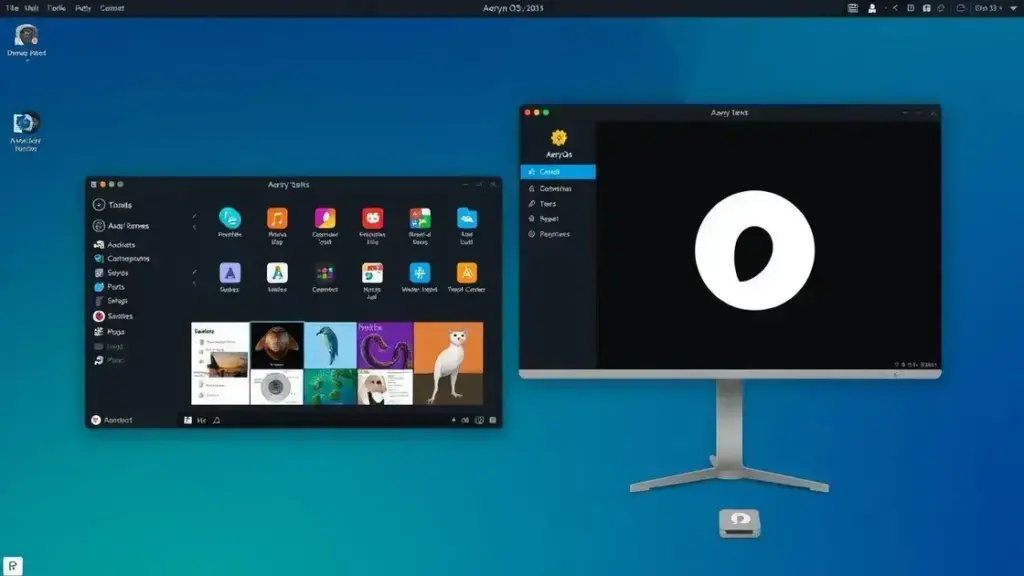Expand the dropdown arrow at top-right corner
The image size is (1024, 576).
point(1014,8)
